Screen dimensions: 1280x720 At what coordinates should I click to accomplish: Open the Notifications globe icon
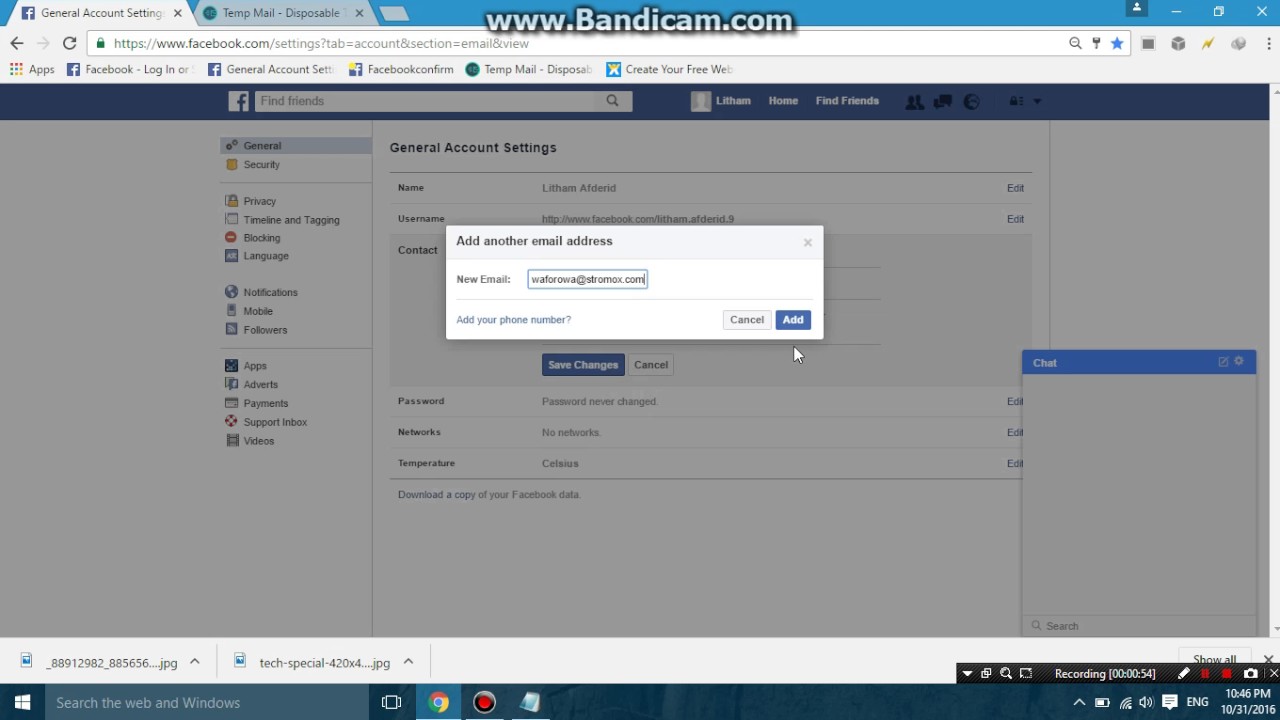[x=971, y=101]
